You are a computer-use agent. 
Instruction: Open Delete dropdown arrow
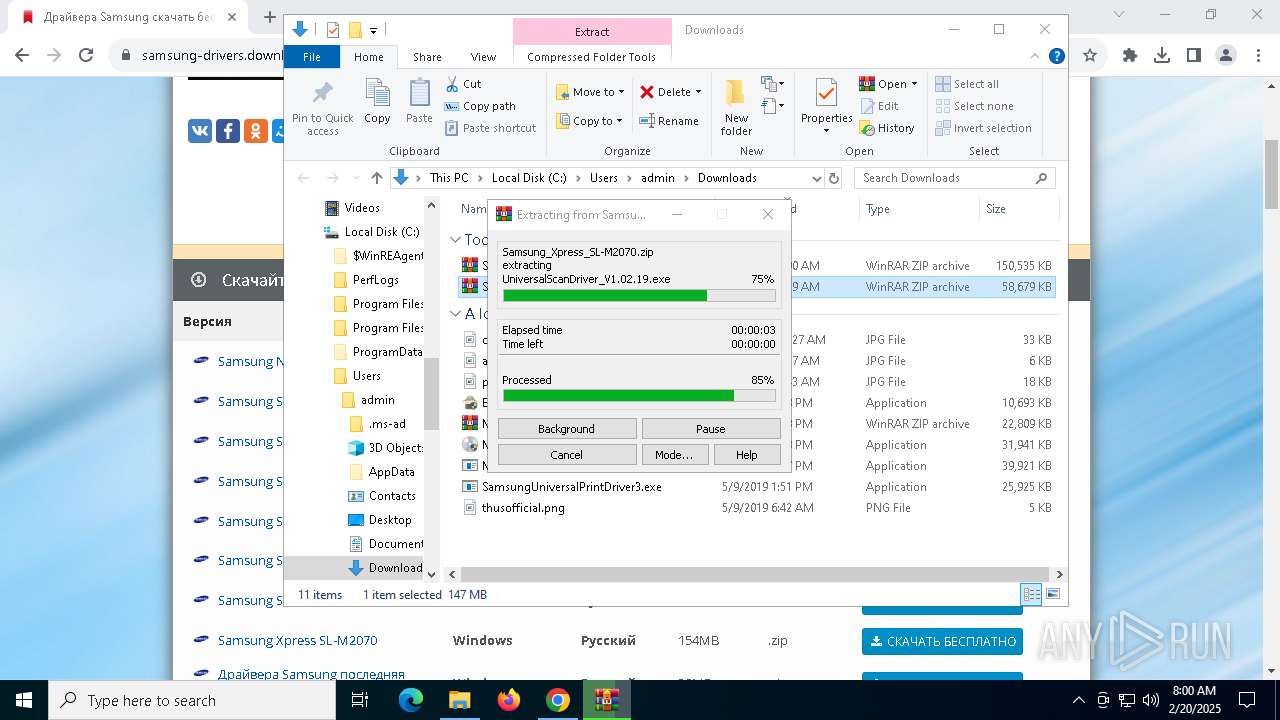pos(698,92)
